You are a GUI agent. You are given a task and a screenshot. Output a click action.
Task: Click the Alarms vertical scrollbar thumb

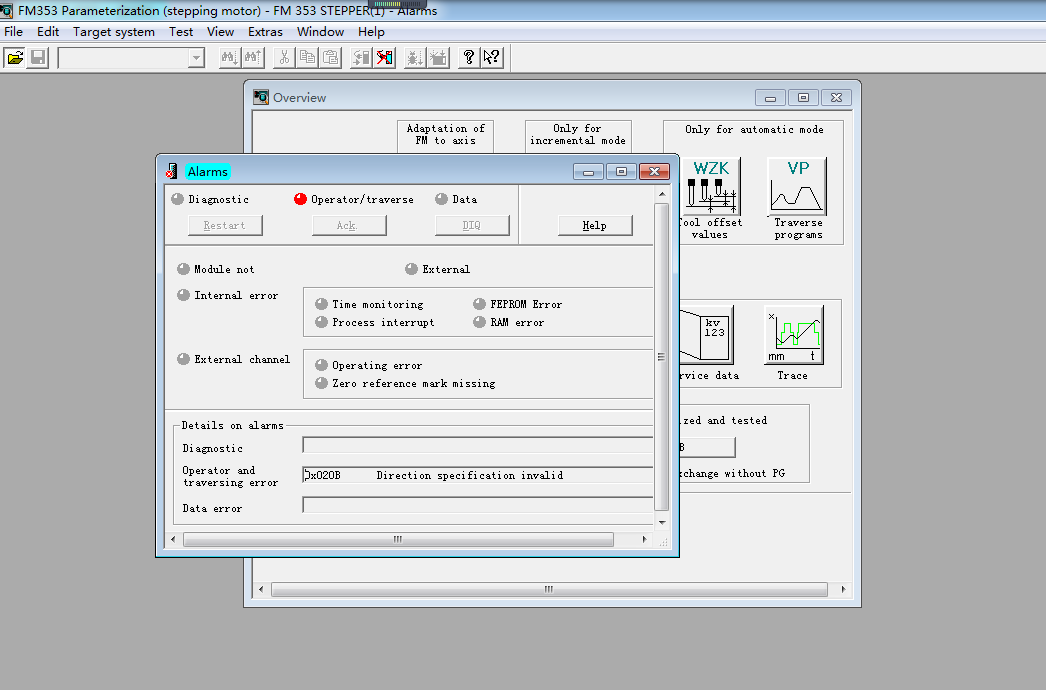point(662,357)
